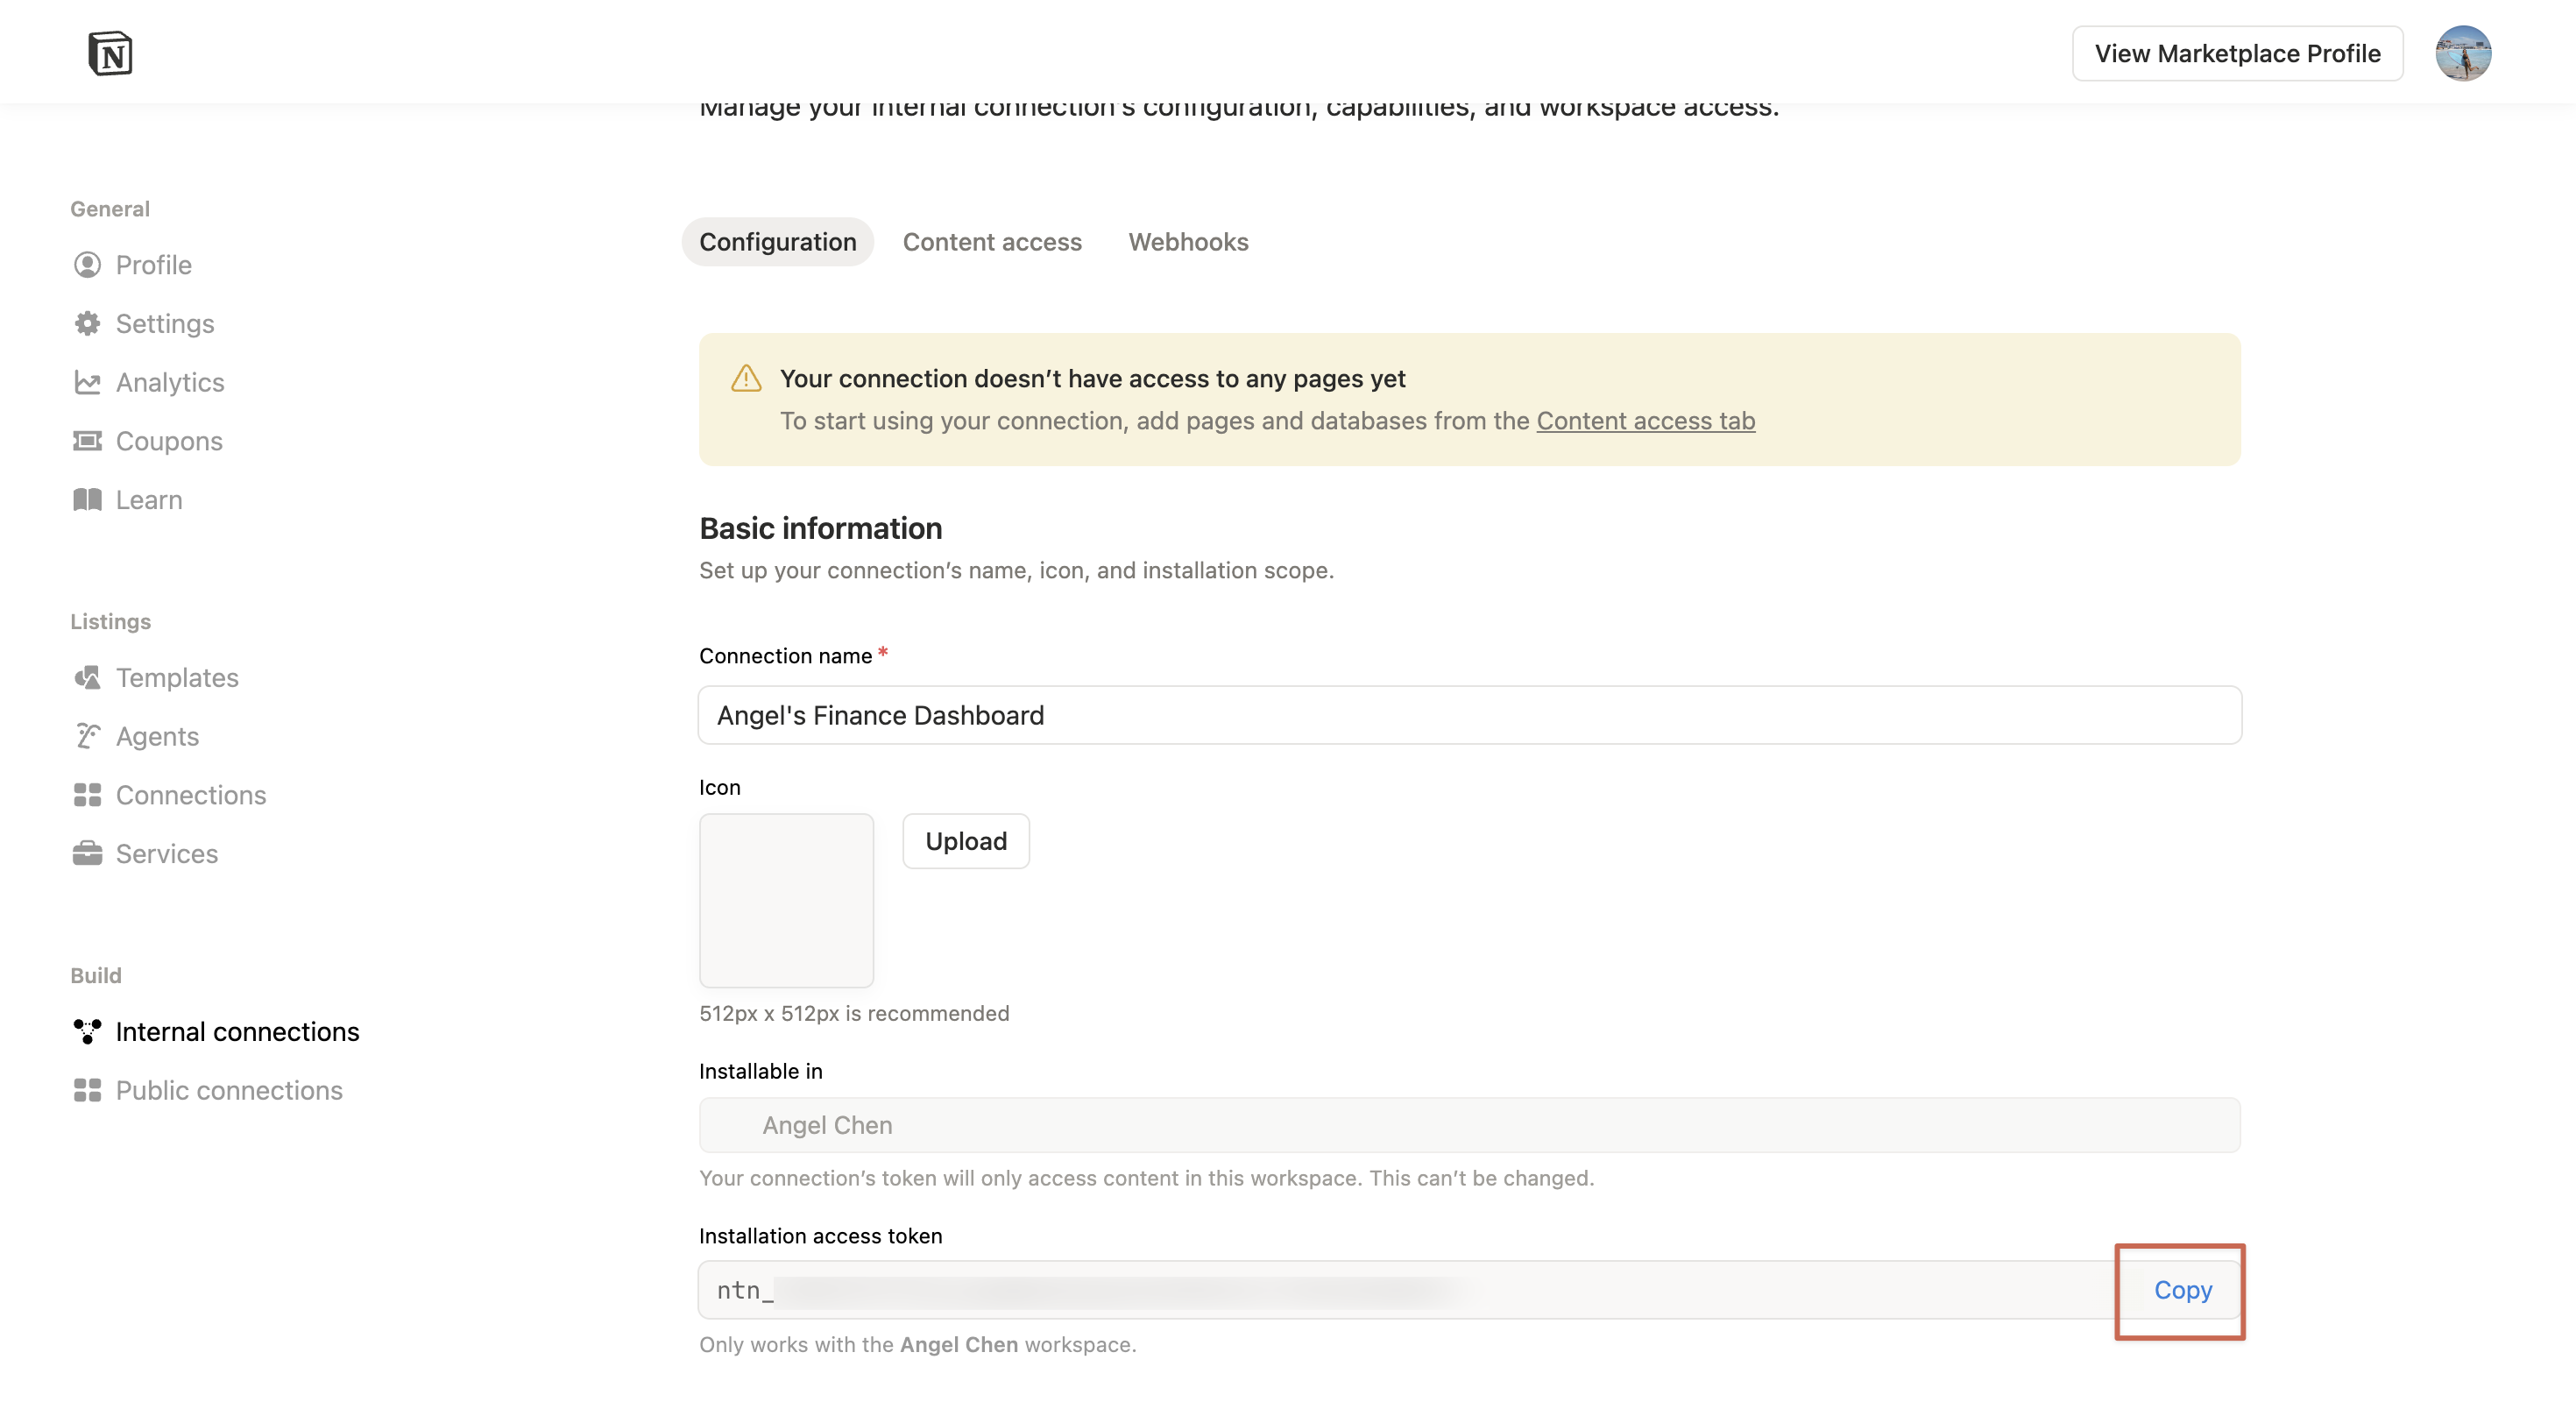Viewport: 2576px width, 1402px height.
Task: Go to Connections under Listings
Action: [190, 795]
